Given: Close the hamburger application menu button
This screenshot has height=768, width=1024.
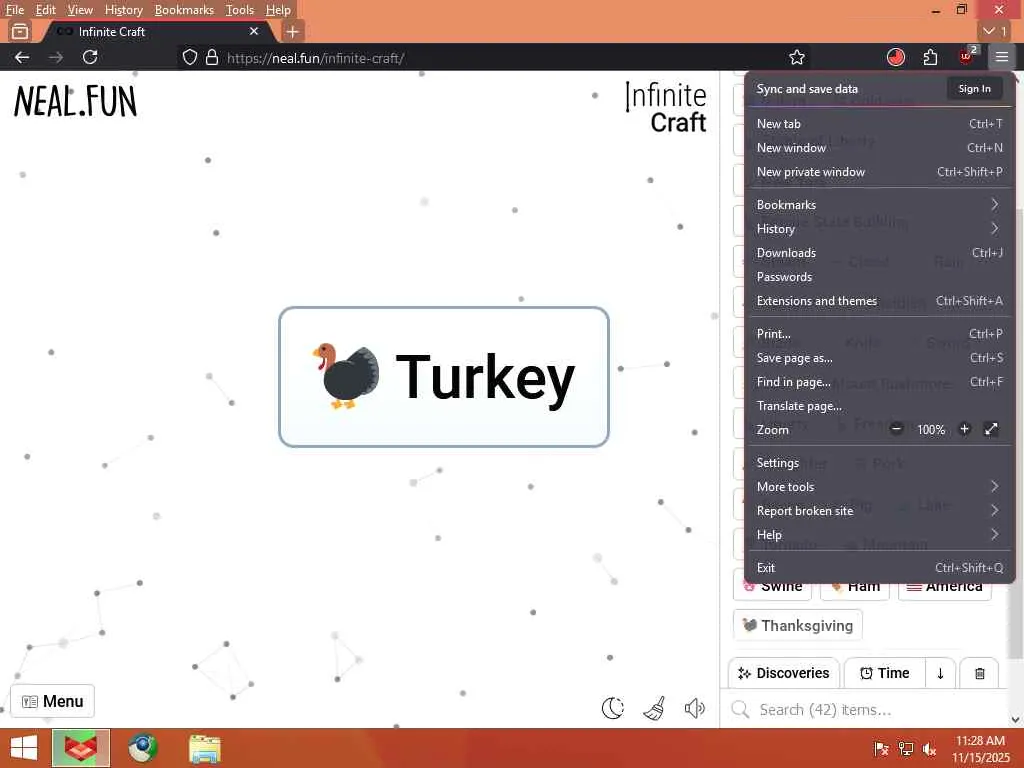Looking at the screenshot, I should [x=1002, y=57].
